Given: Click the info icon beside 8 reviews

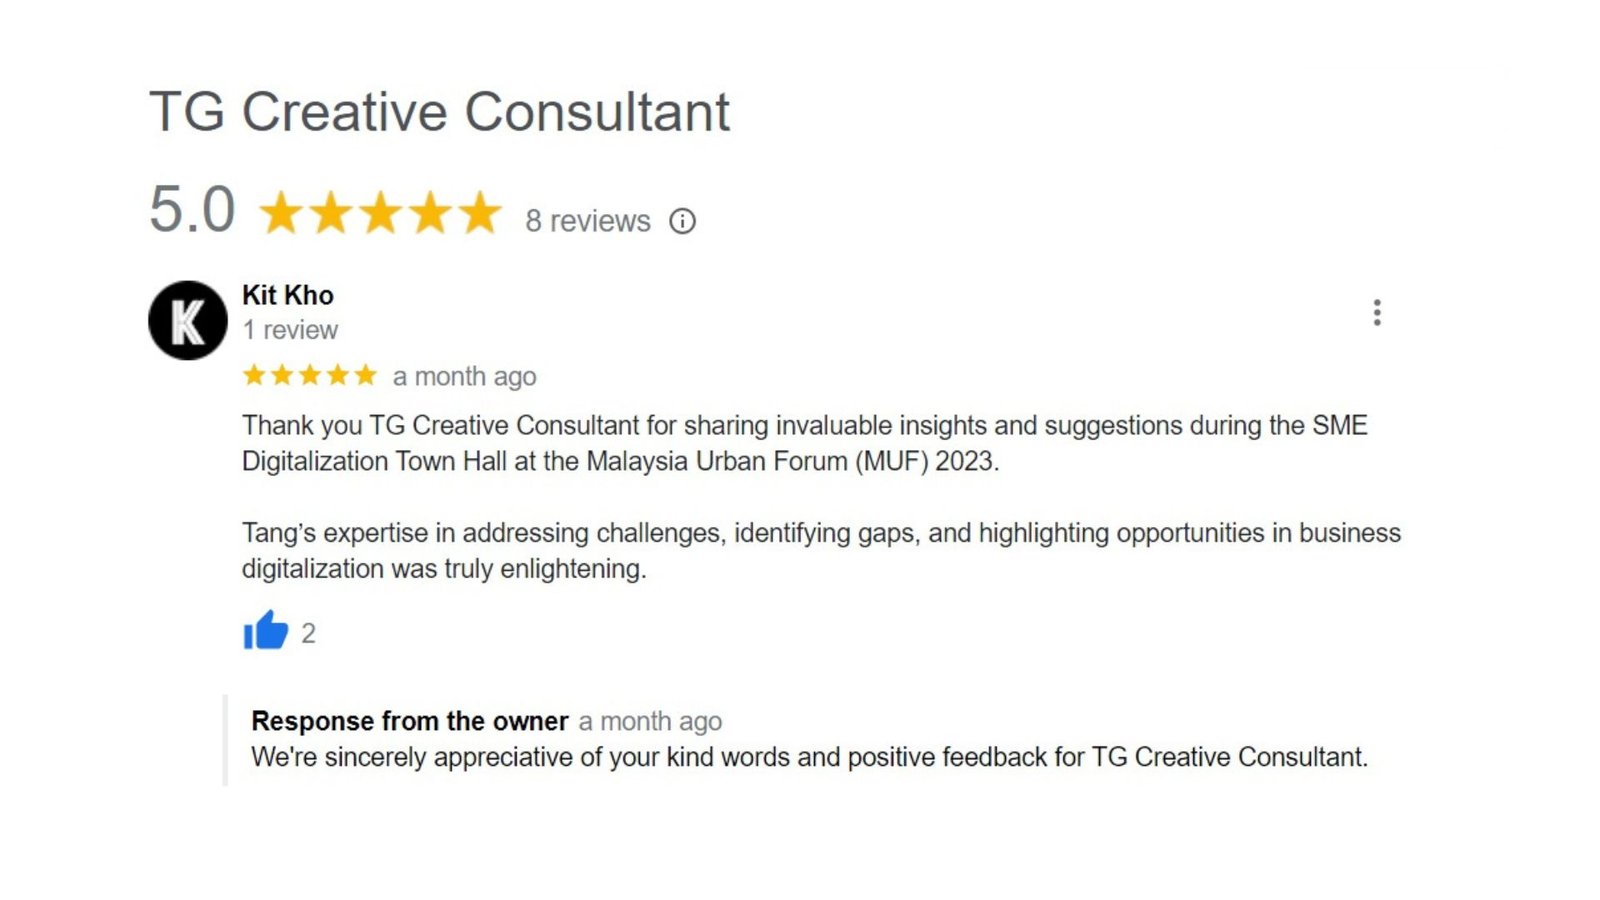Looking at the screenshot, I should click(x=682, y=221).
